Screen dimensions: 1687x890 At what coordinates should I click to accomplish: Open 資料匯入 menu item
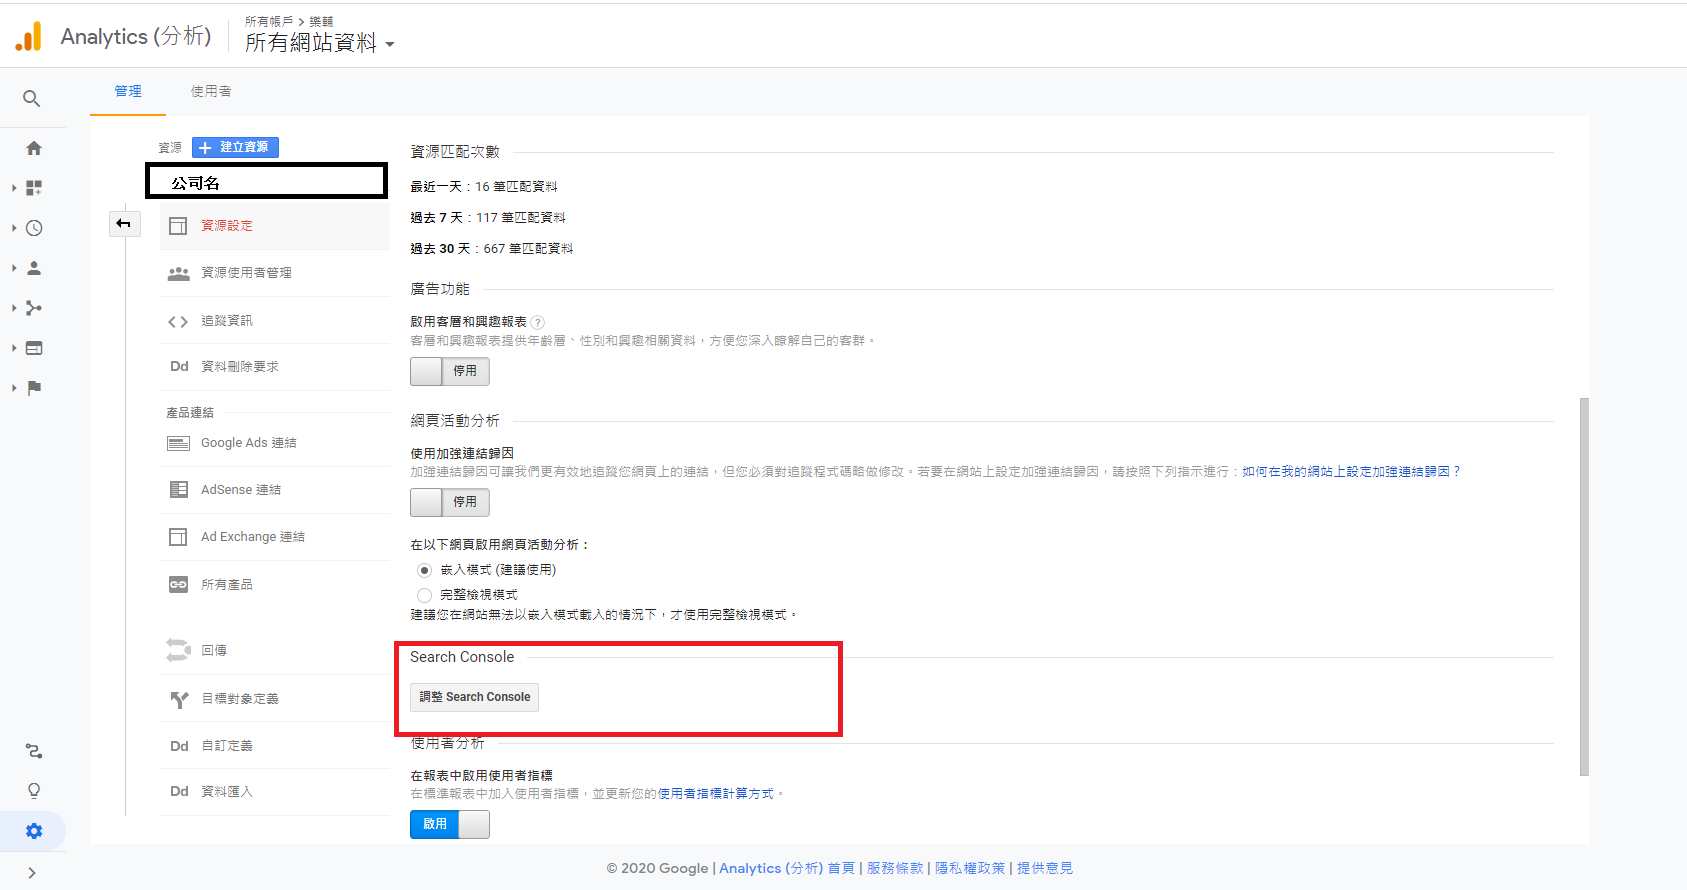click(275, 792)
